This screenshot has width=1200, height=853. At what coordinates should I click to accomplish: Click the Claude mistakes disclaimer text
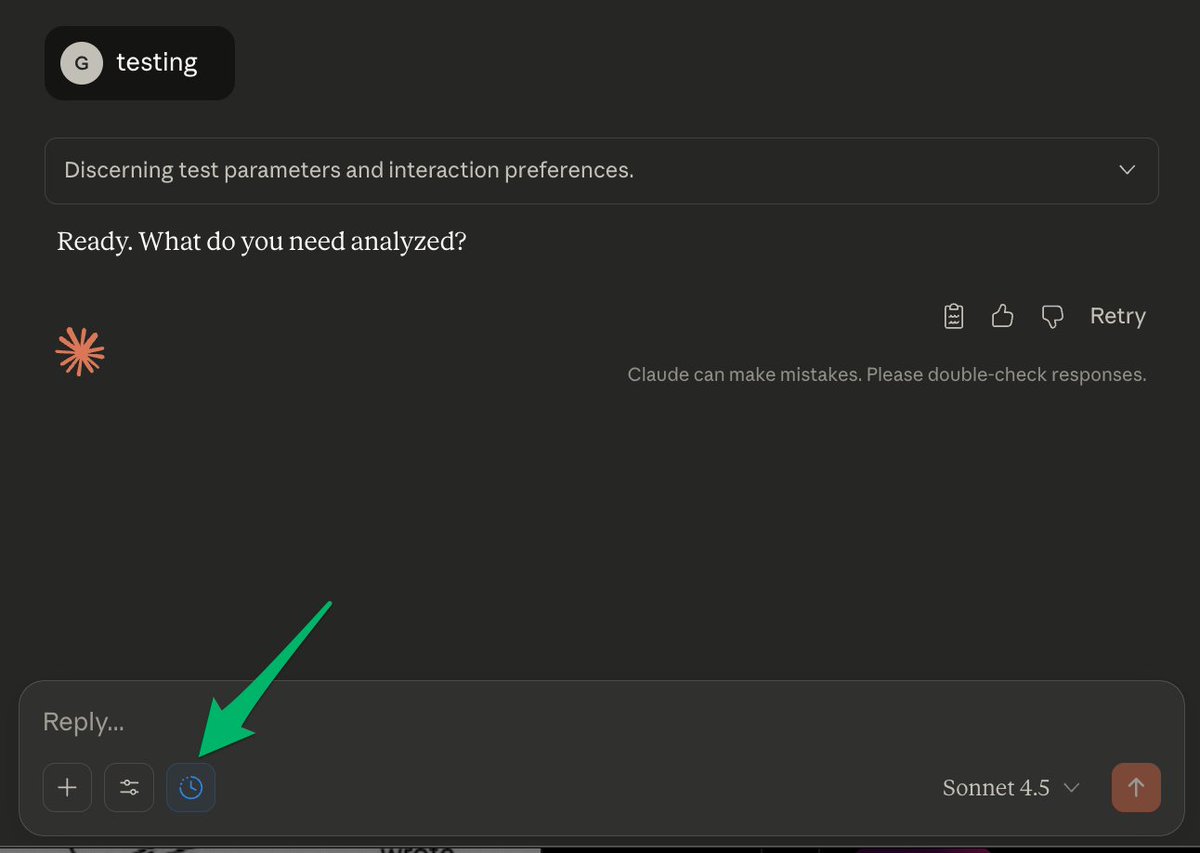click(886, 375)
